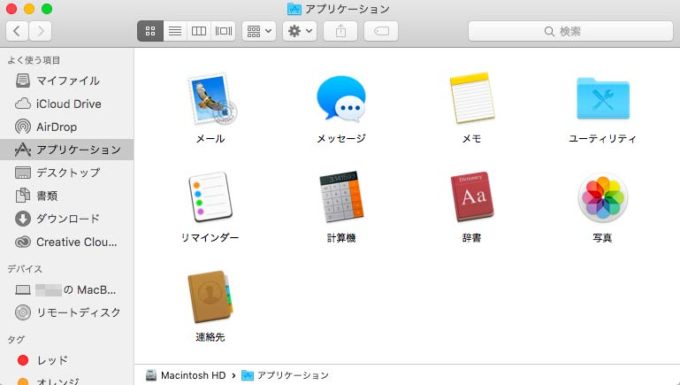Open the gear action menu

(x=300, y=31)
